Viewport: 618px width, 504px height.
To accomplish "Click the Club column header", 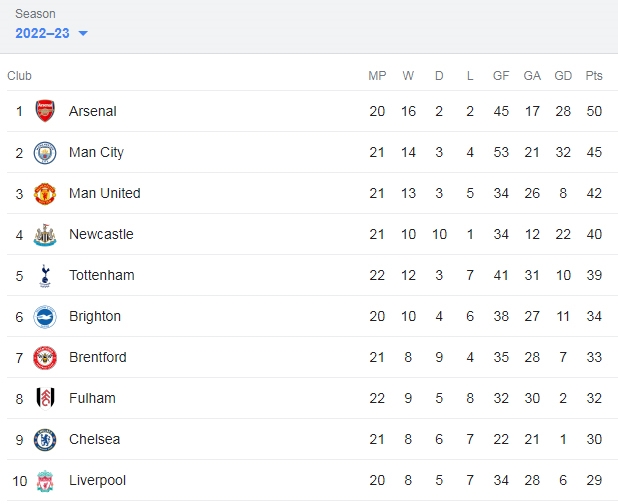I will [20, 75].
